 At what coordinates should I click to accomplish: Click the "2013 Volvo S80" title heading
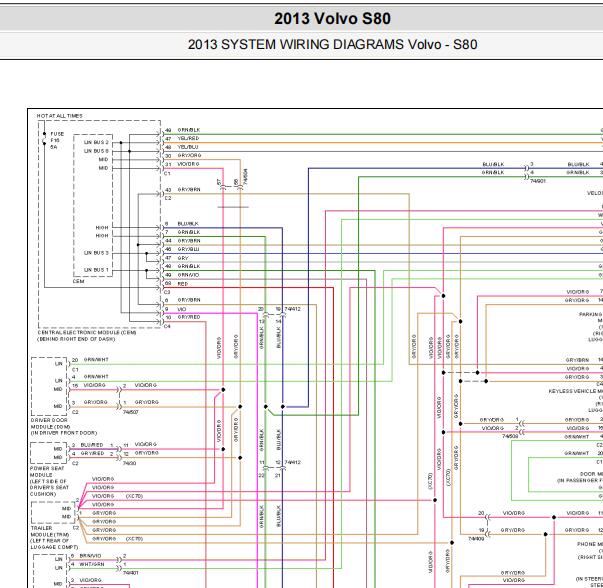coord(332,19)
